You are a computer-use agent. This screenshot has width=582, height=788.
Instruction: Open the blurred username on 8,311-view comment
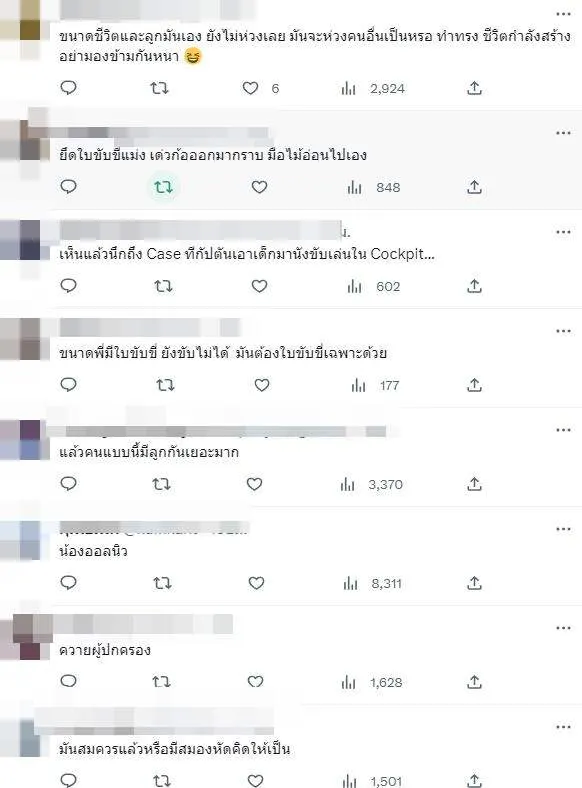(x=154, y=529)
